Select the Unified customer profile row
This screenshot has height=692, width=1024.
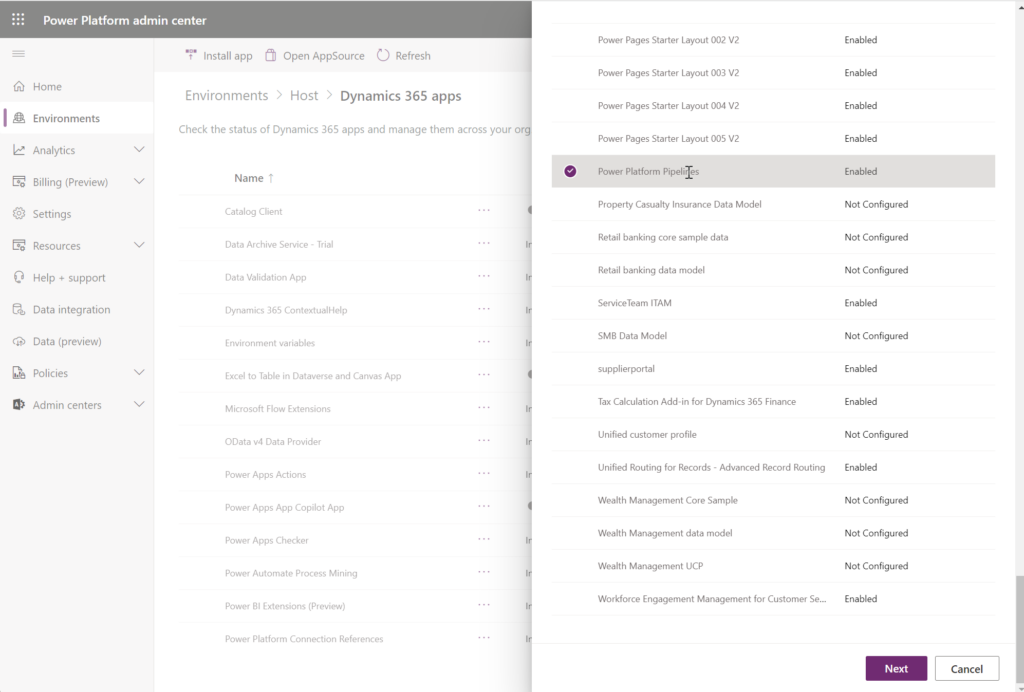(x=773, y=434)
